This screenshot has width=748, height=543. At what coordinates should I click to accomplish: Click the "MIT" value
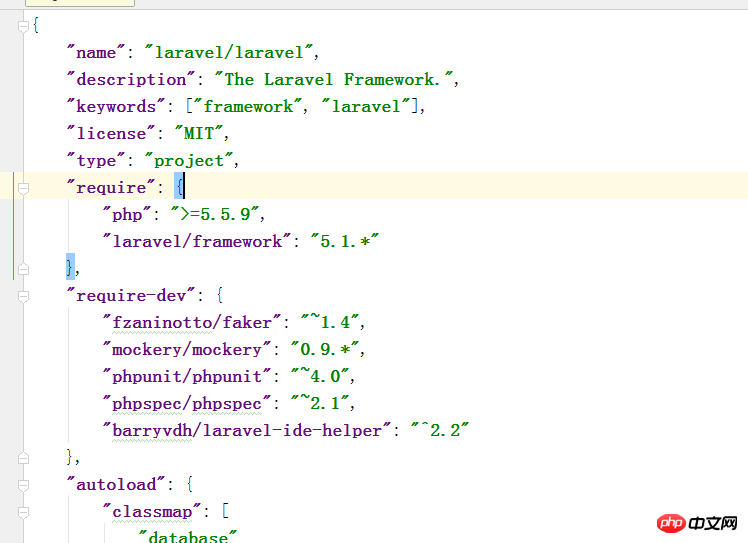tap(199, 133)
